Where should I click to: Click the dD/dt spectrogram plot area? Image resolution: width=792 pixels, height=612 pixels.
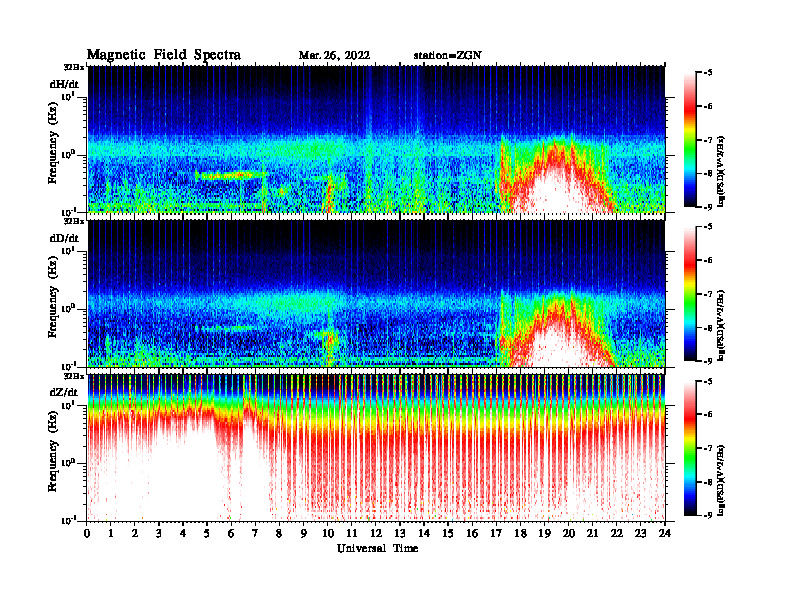click(376, 293)
